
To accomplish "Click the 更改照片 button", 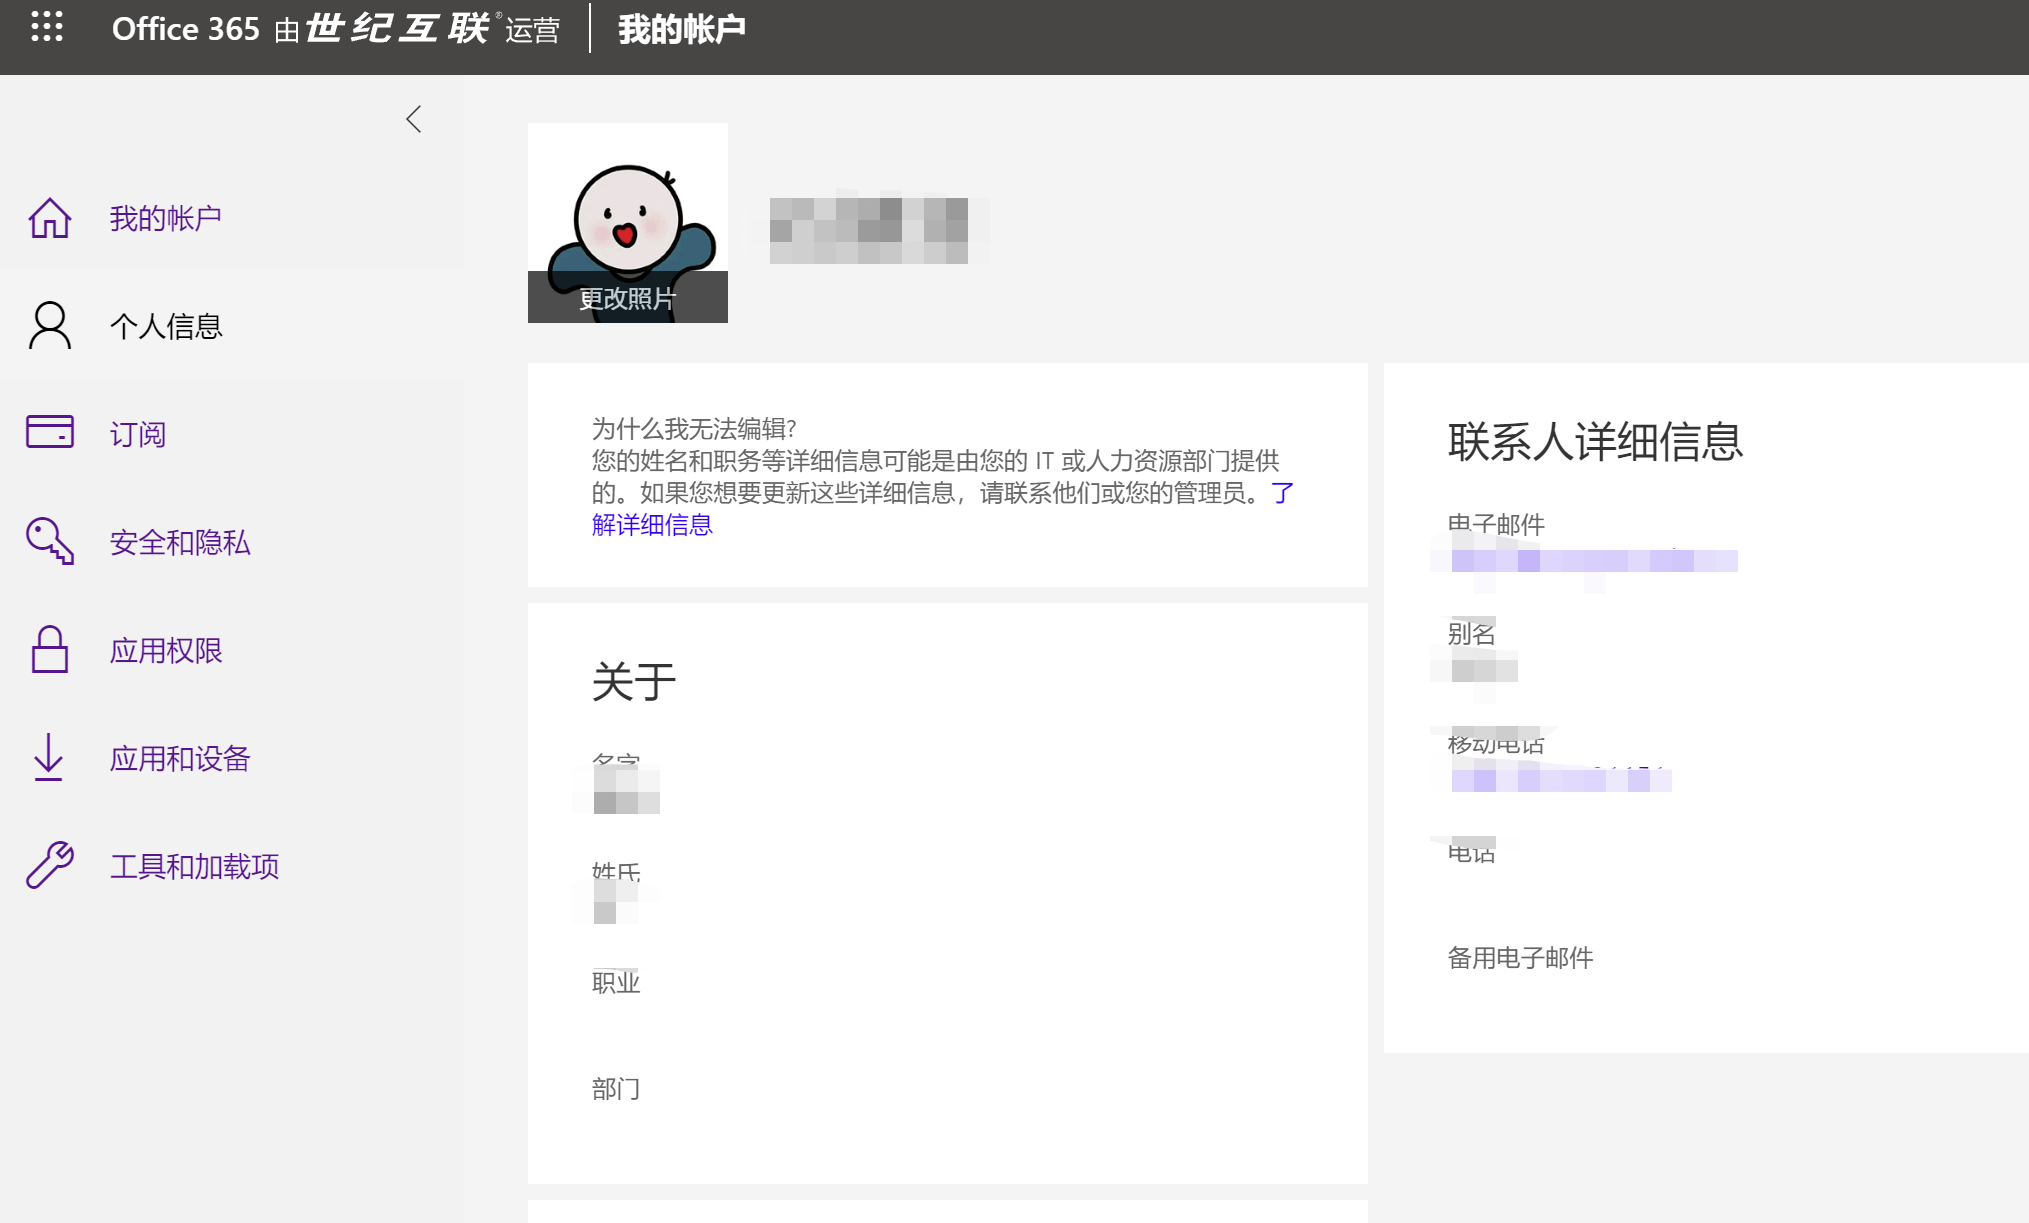I will tap(626, 295).
